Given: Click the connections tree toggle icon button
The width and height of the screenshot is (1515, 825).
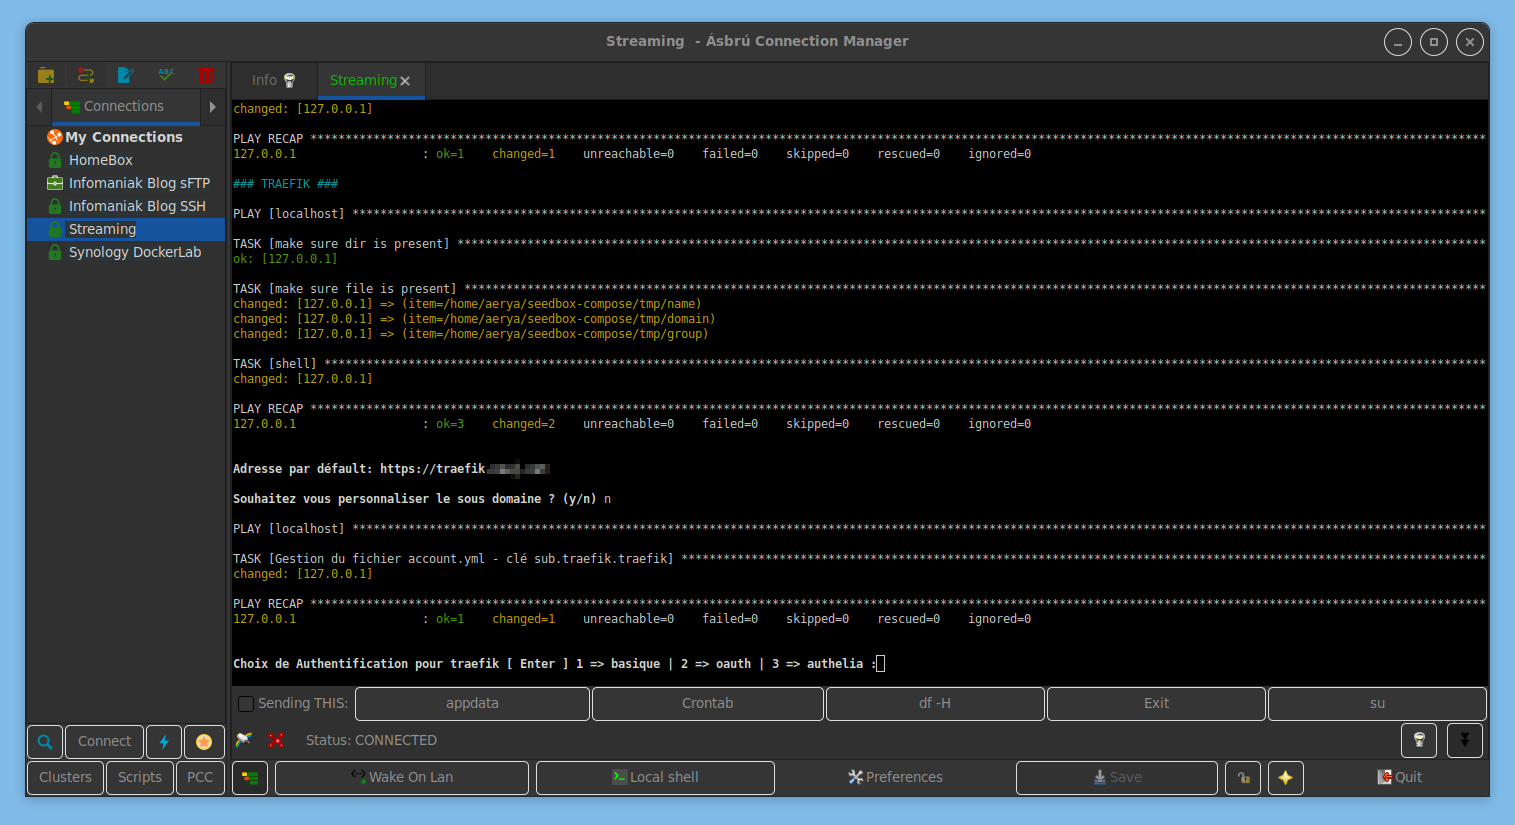Looking at the screenshot, I should point(250,778).
